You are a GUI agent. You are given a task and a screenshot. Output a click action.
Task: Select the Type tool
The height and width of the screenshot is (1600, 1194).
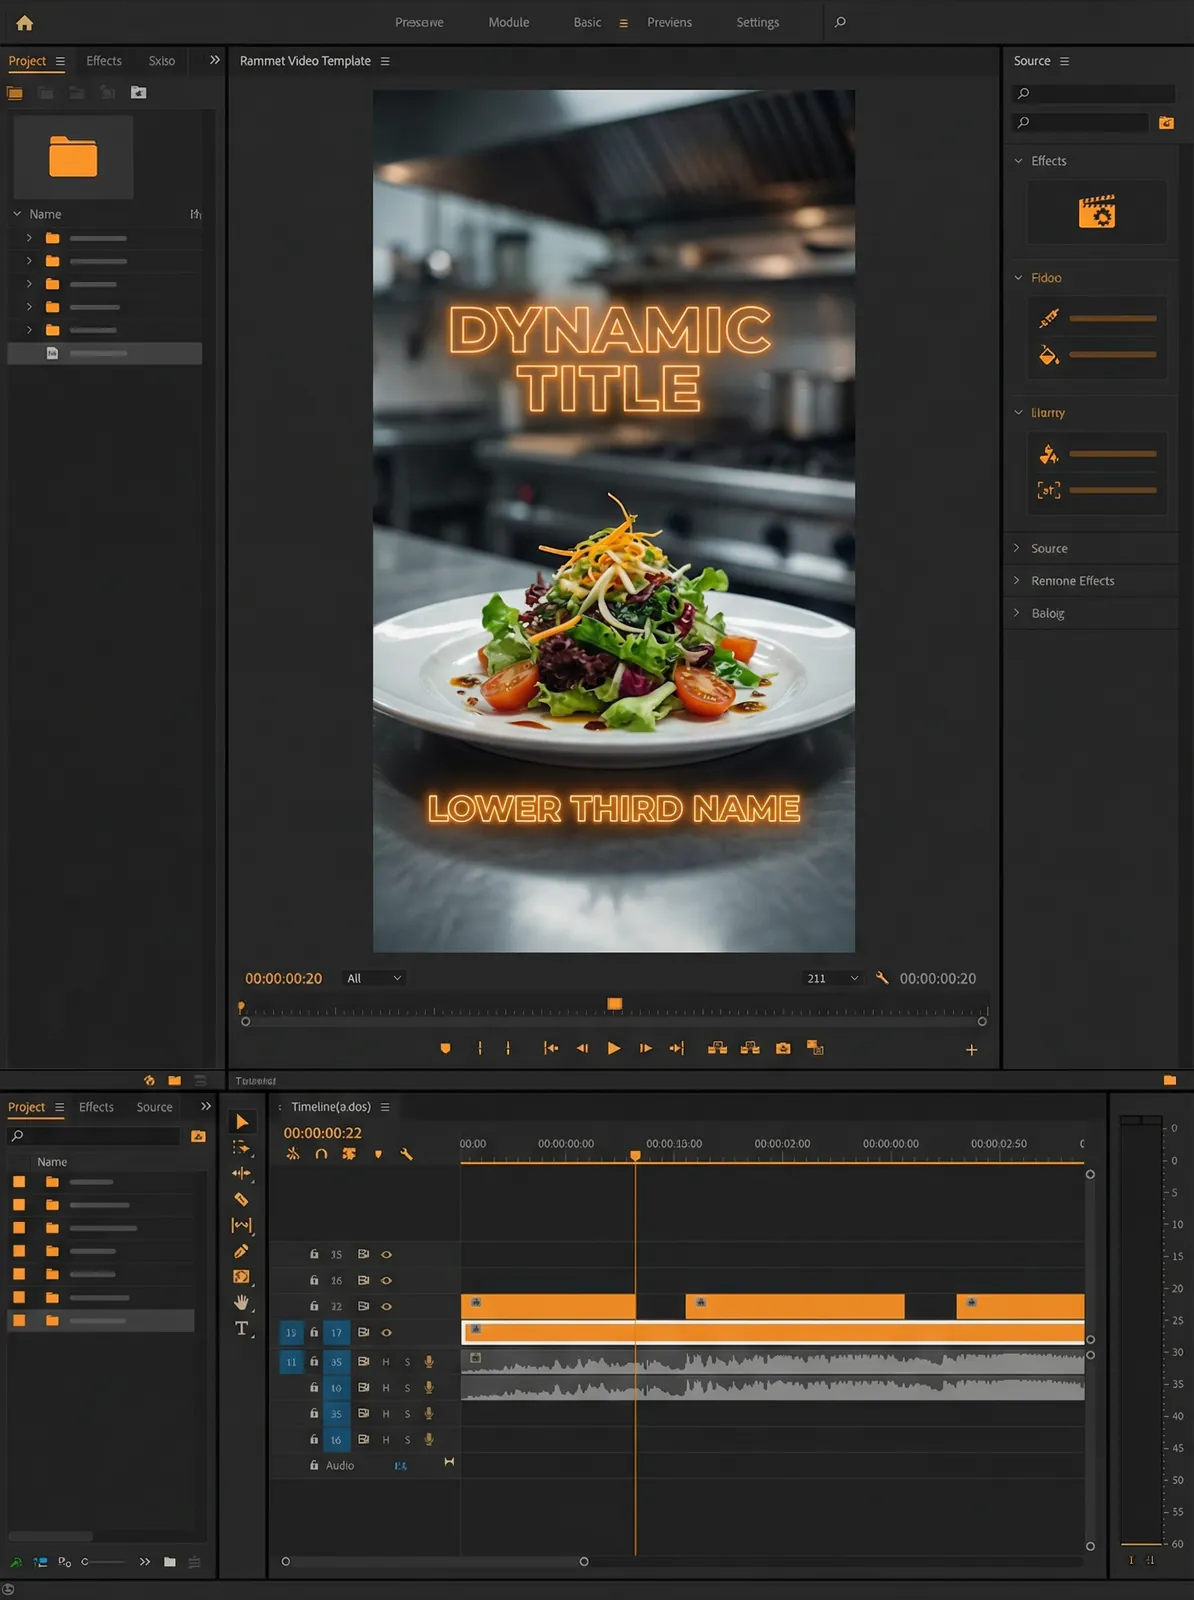[x=241, y=1328]
